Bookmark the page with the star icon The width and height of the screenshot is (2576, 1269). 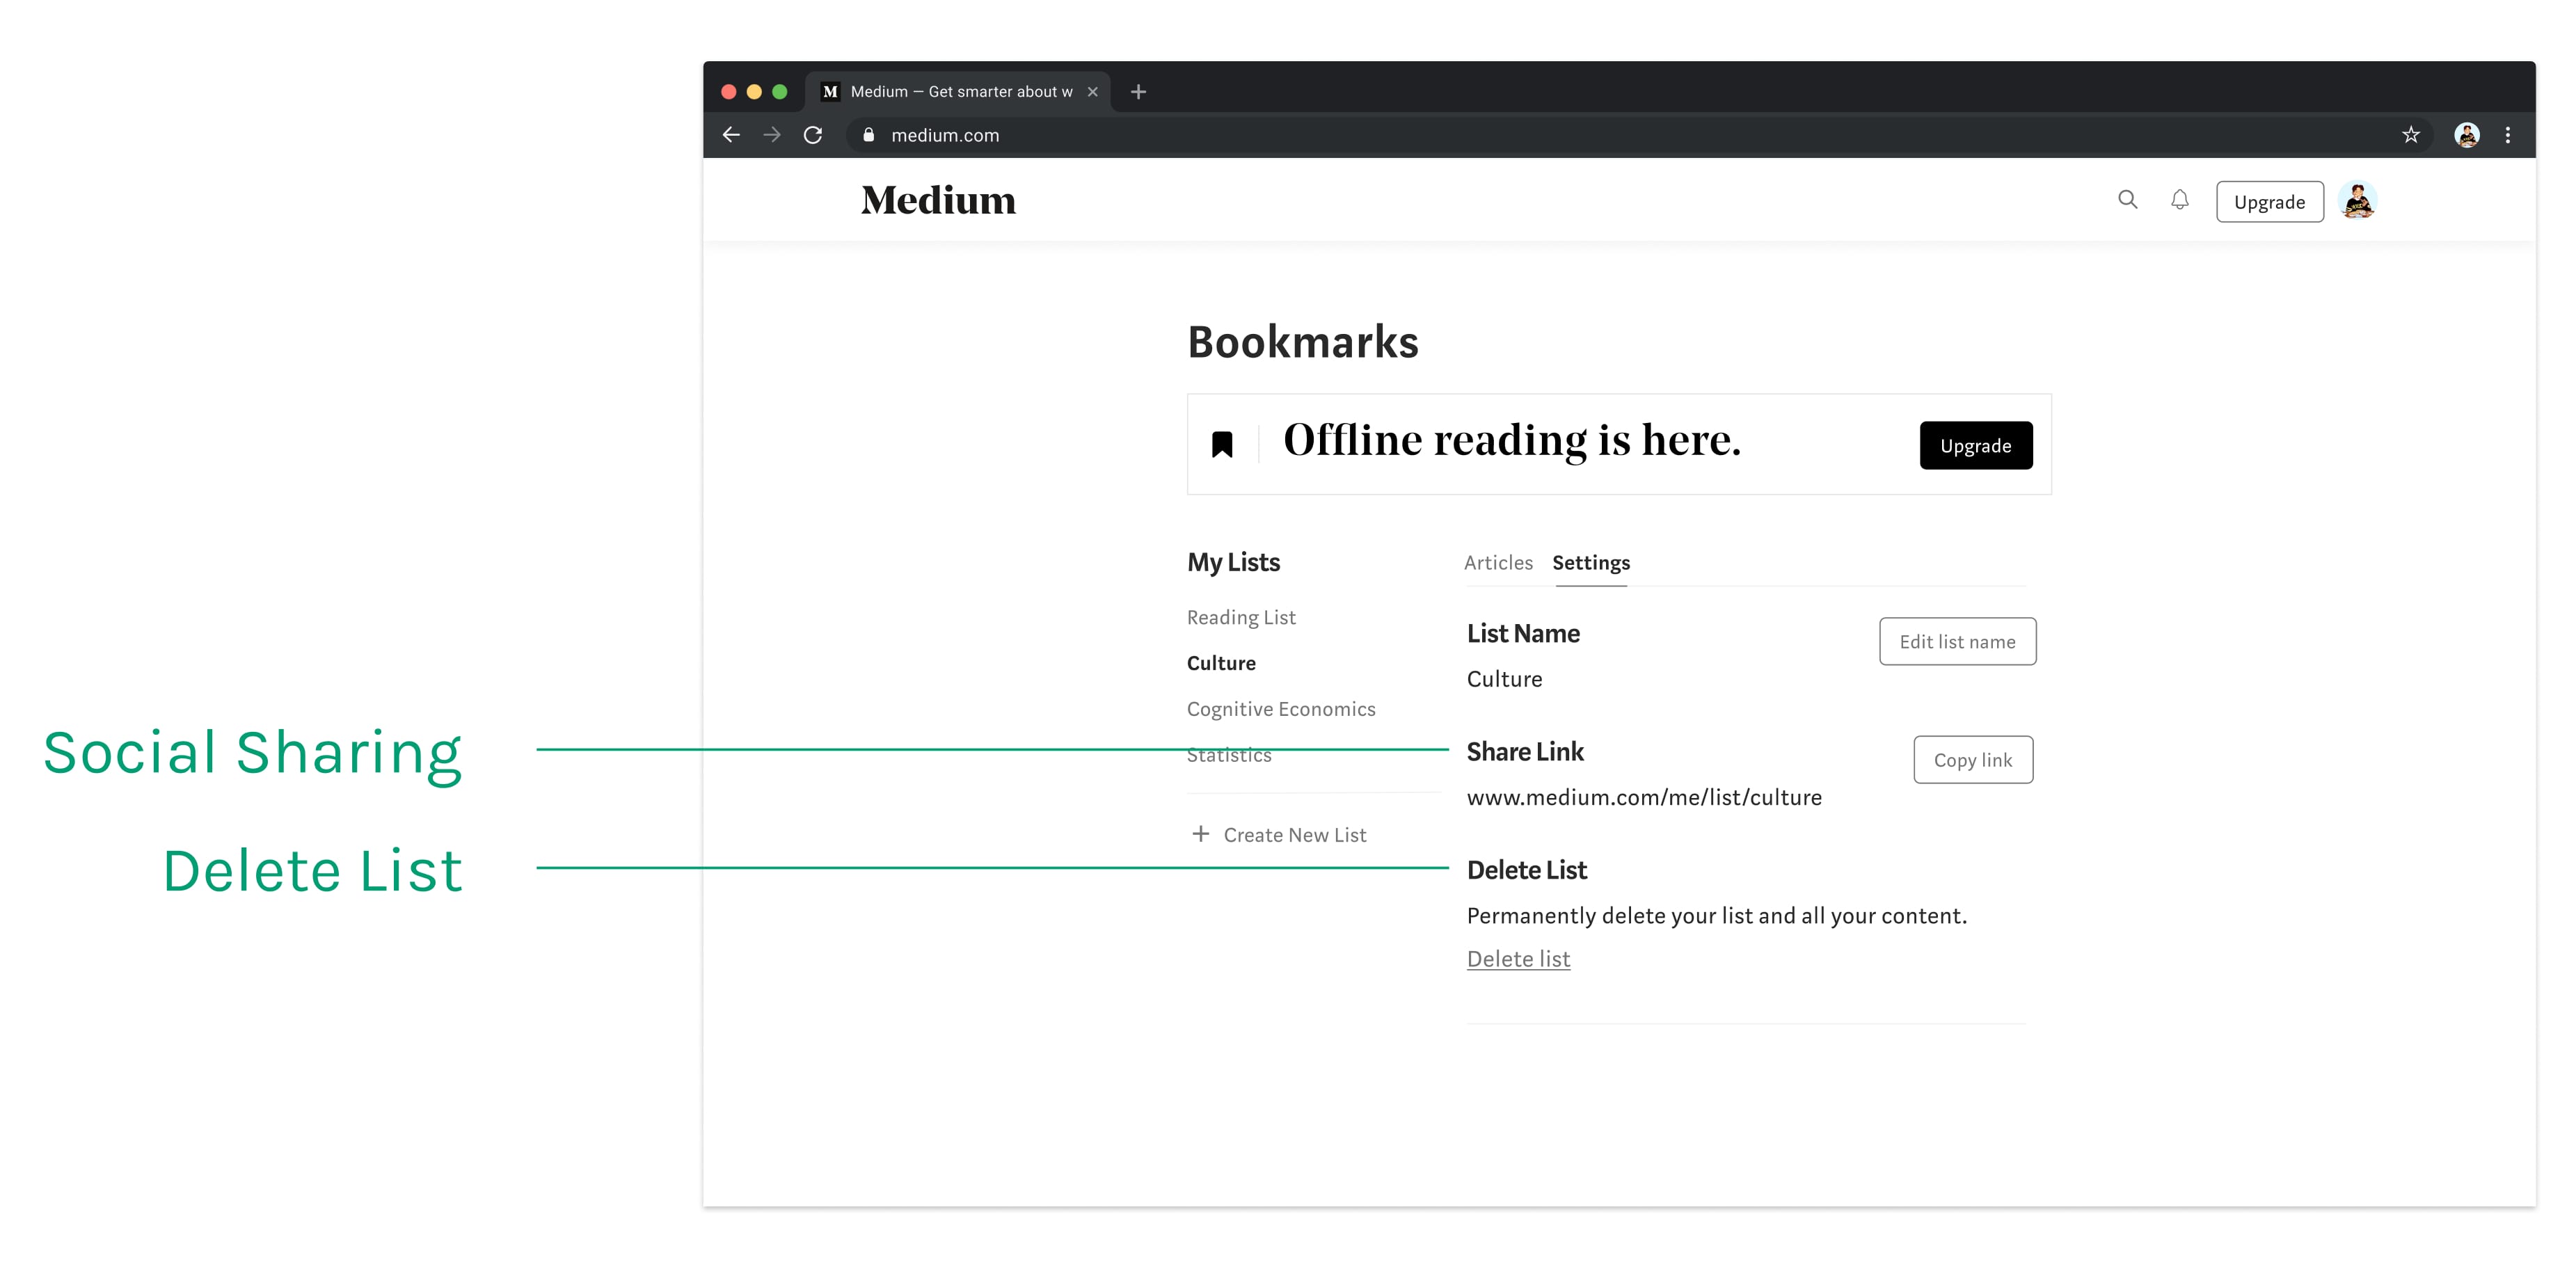tap(2410, 135)
